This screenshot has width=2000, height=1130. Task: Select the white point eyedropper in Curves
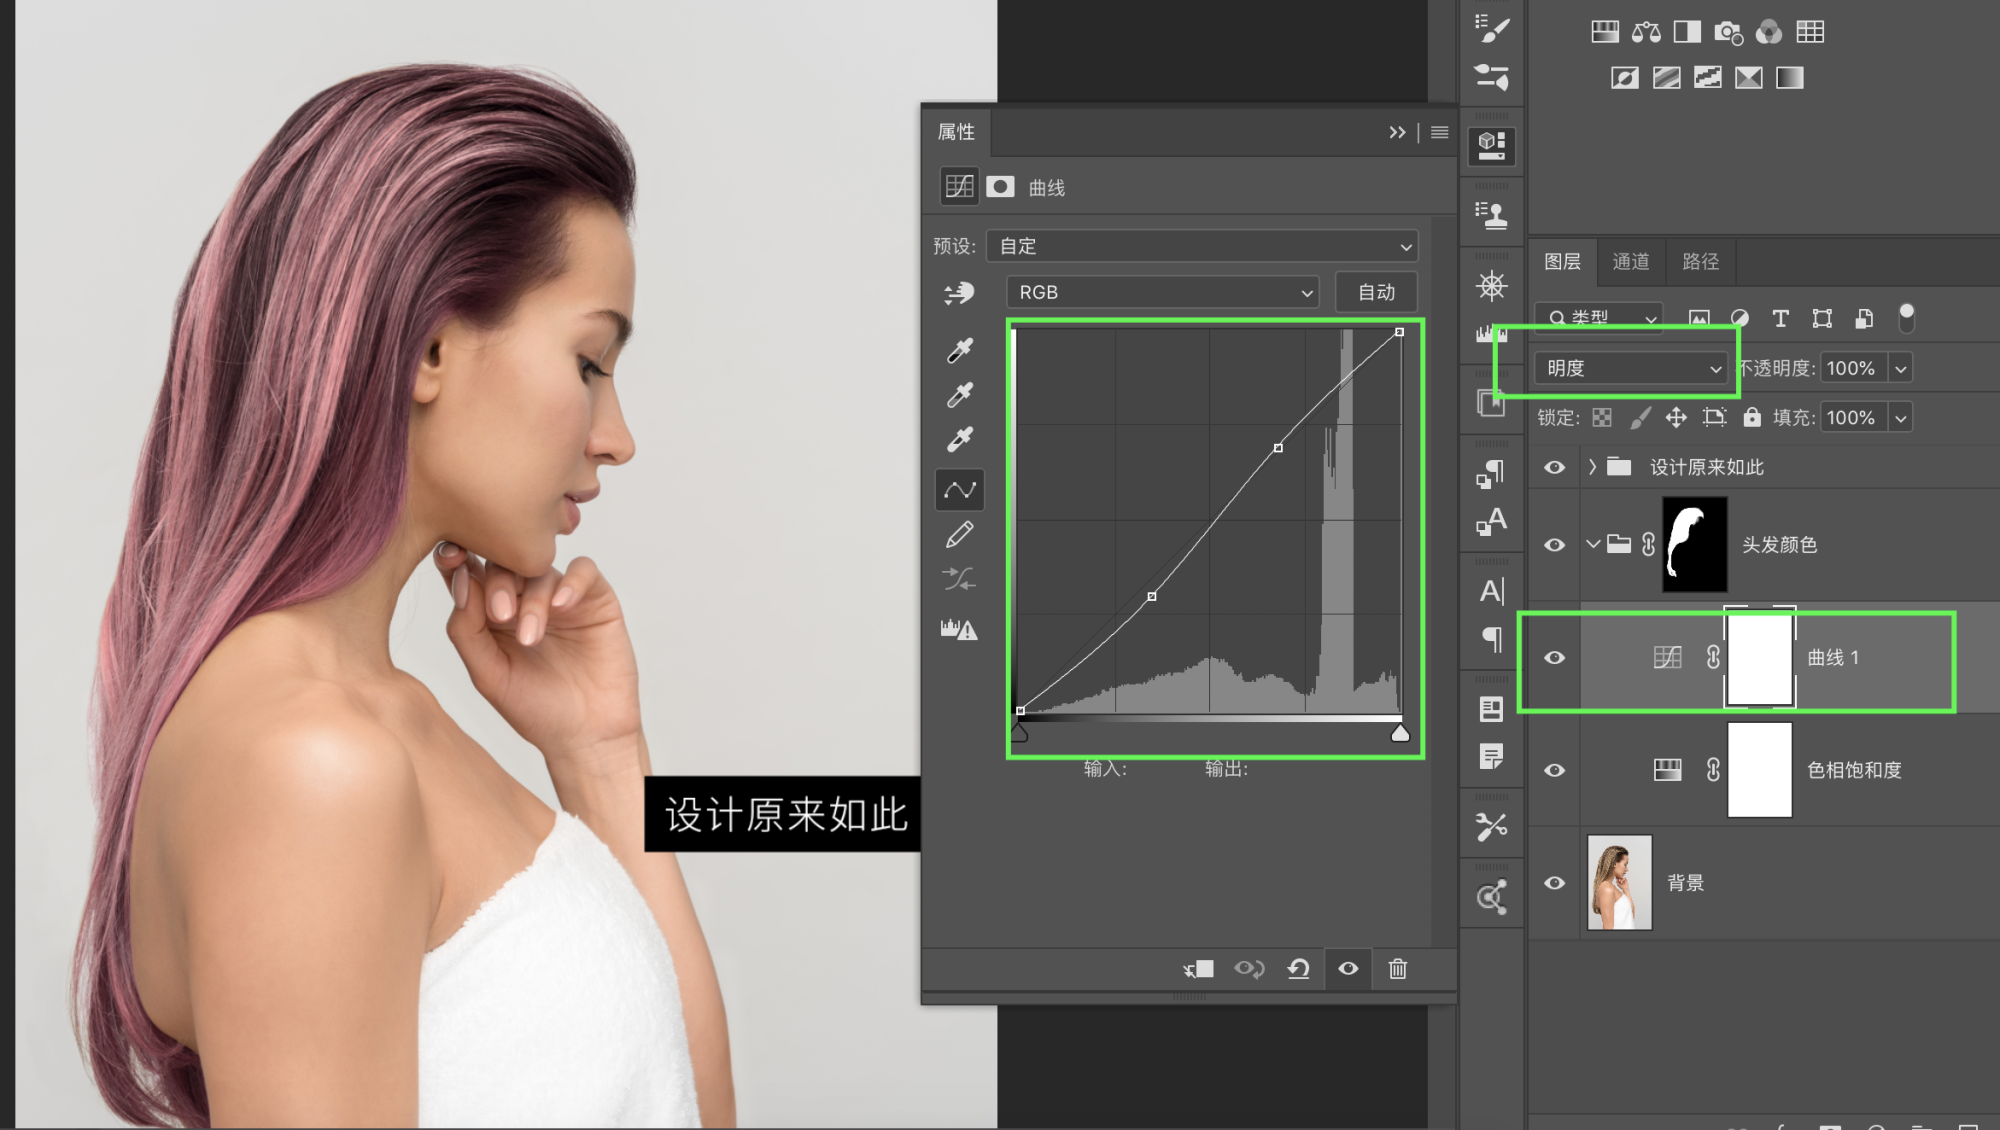tap(960, 439)
